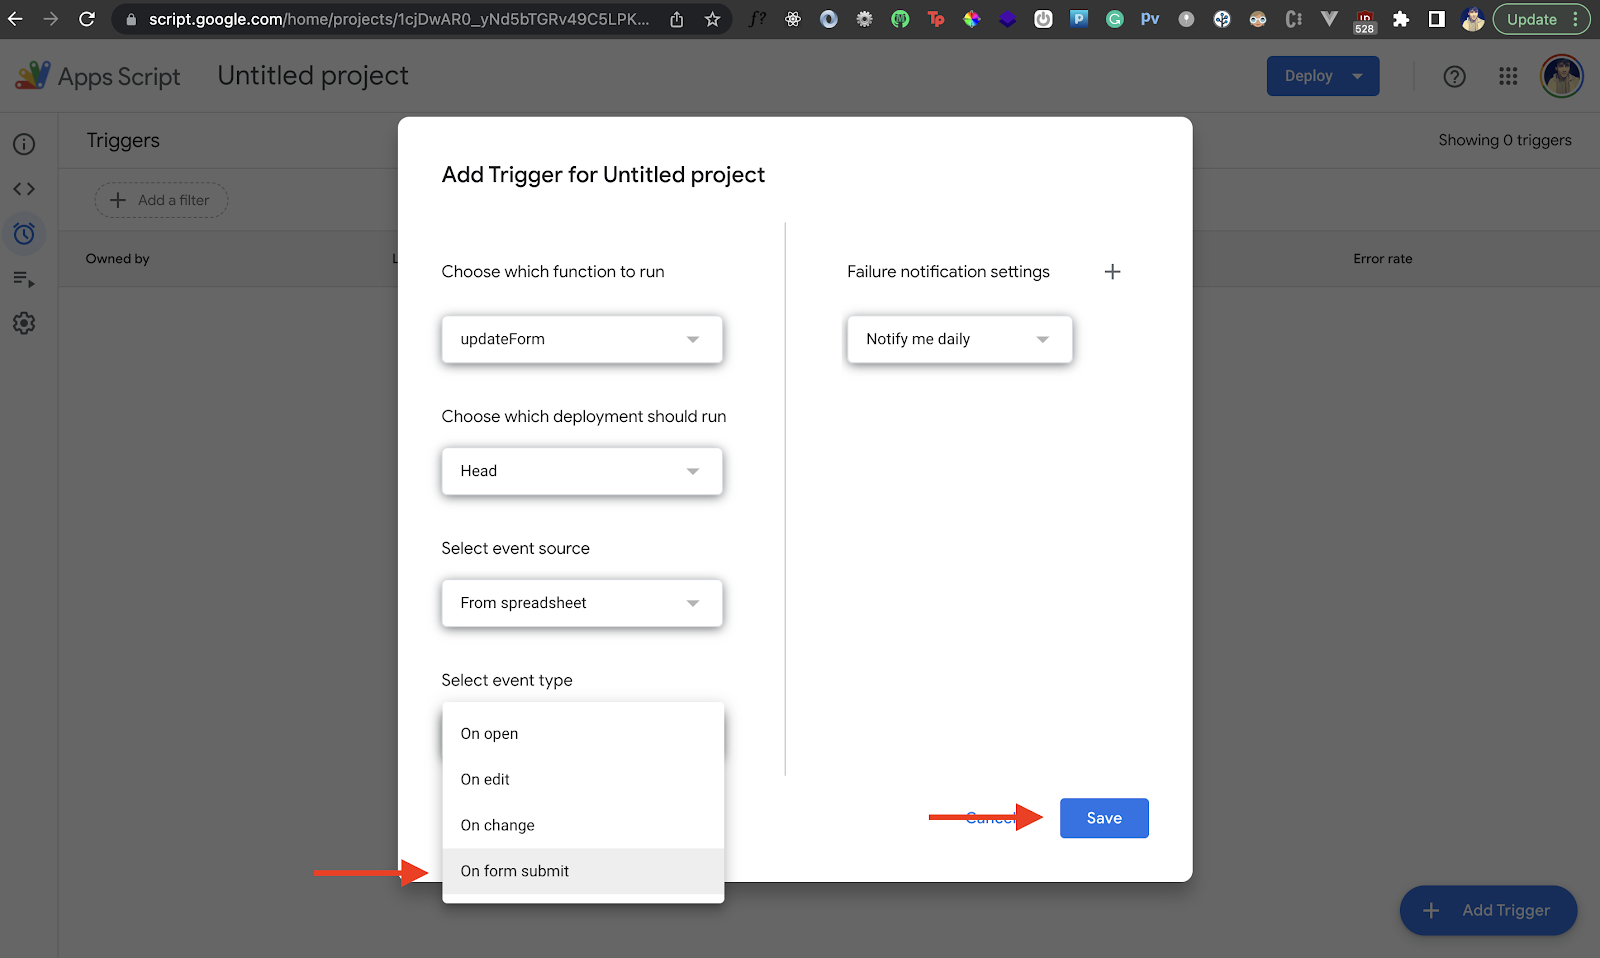Open the Google apps grid

1508,76
